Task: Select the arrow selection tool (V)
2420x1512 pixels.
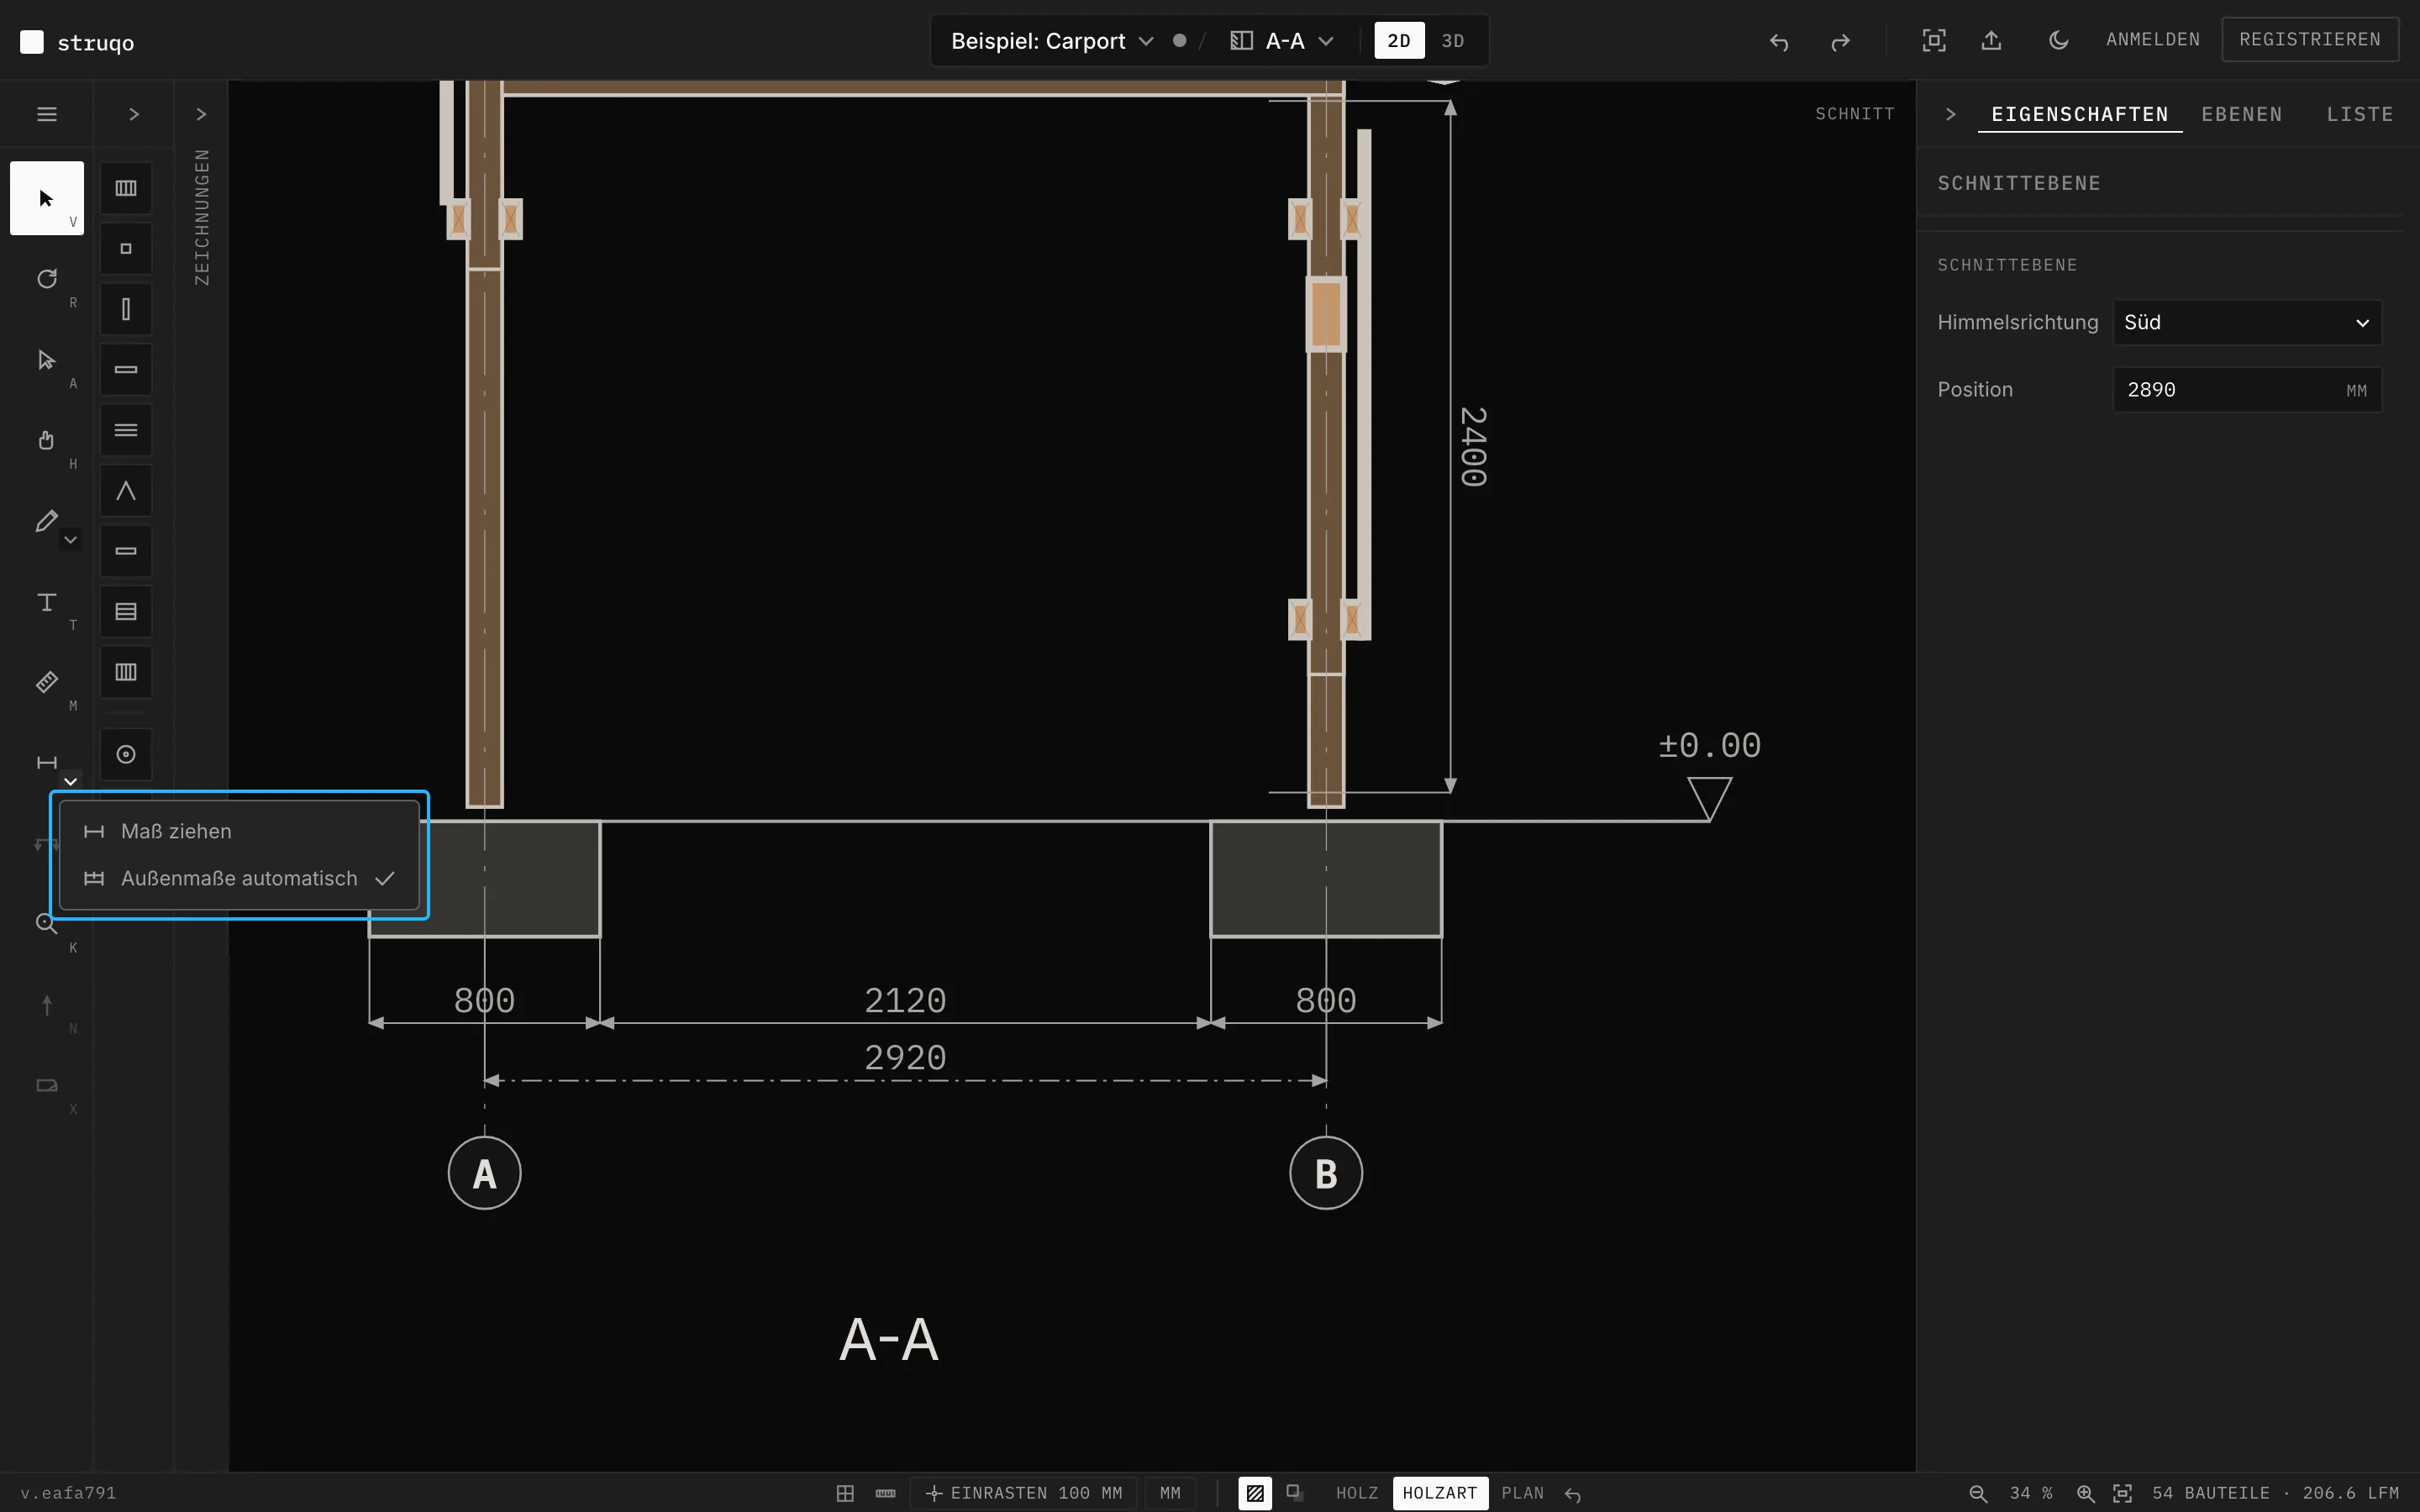Action: (47, 198)
